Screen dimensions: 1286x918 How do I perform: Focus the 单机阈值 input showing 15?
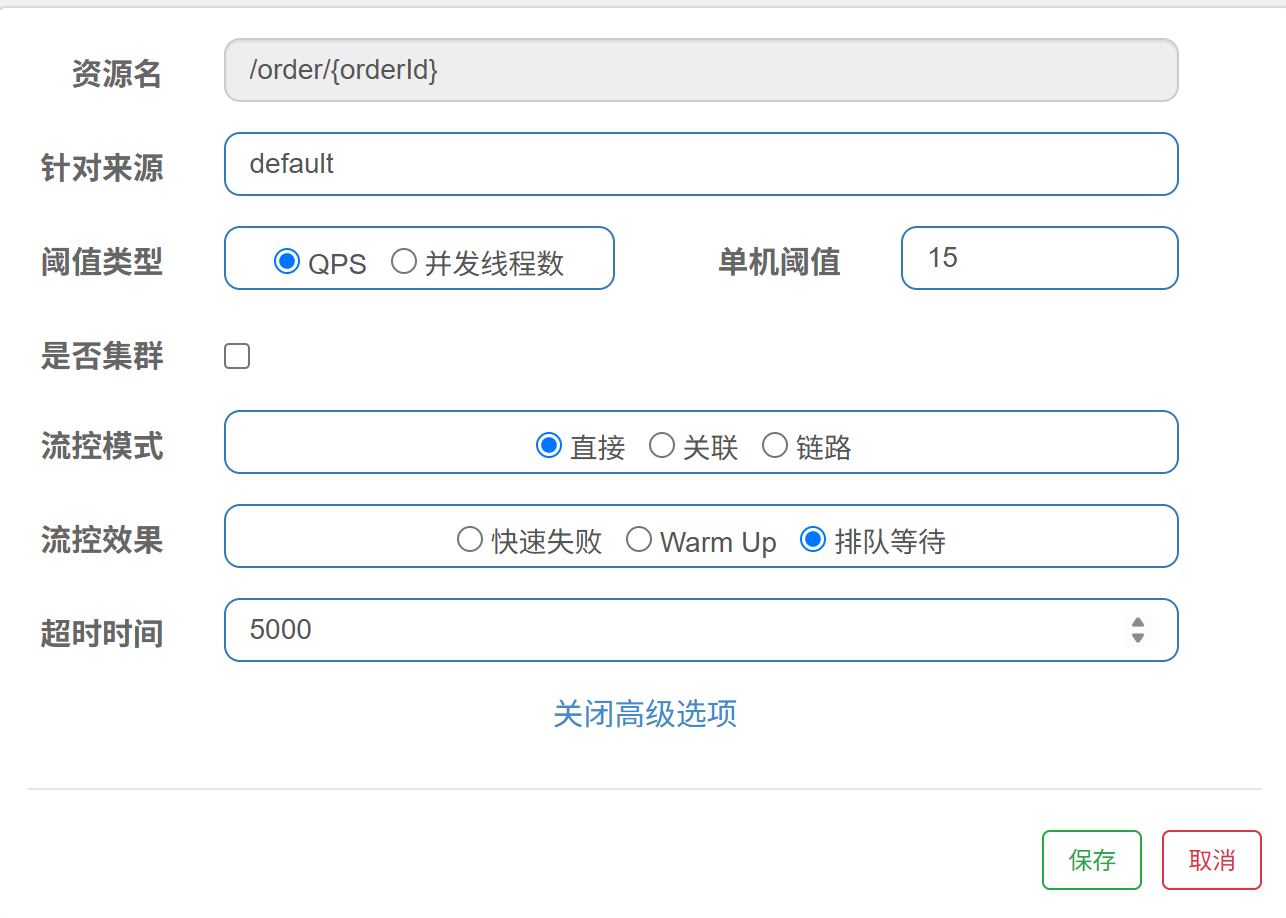click(x=1040, y=258)
